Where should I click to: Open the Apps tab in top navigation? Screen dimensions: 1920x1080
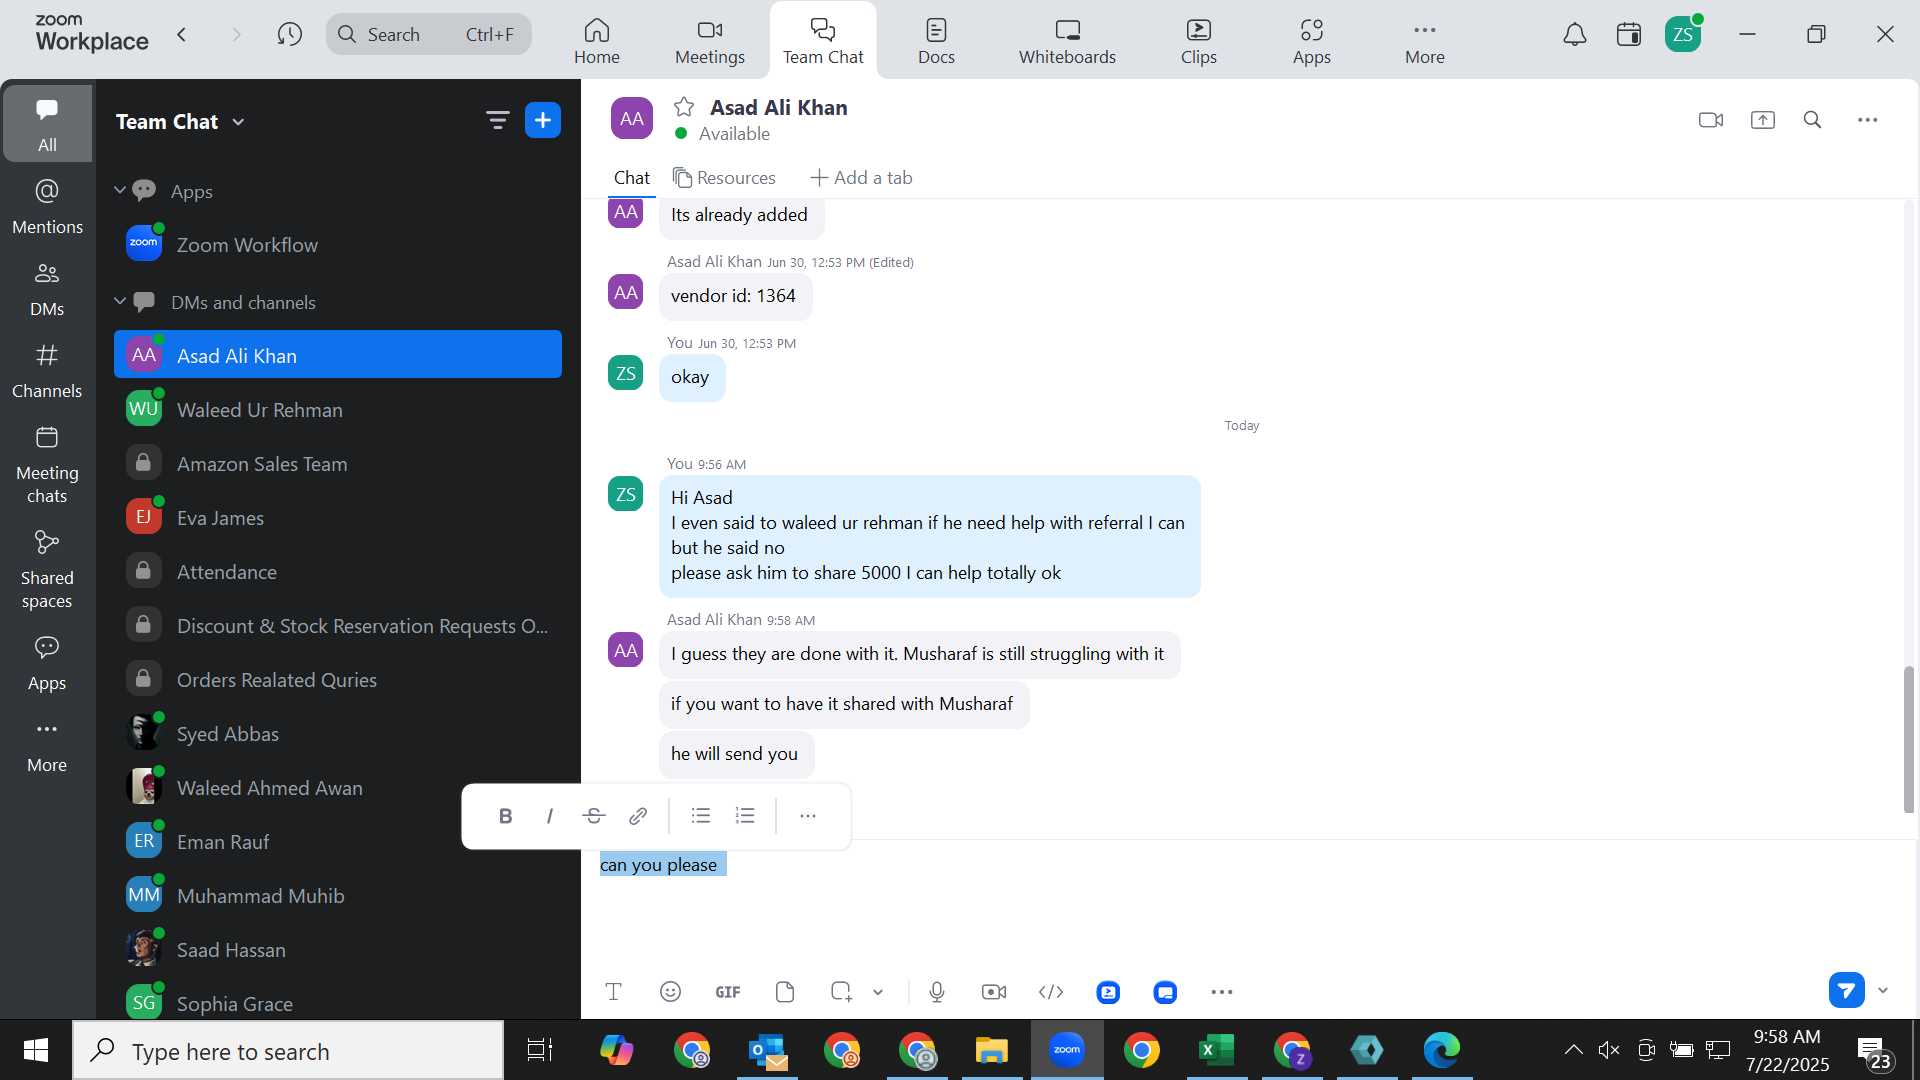click(1311, 41)
